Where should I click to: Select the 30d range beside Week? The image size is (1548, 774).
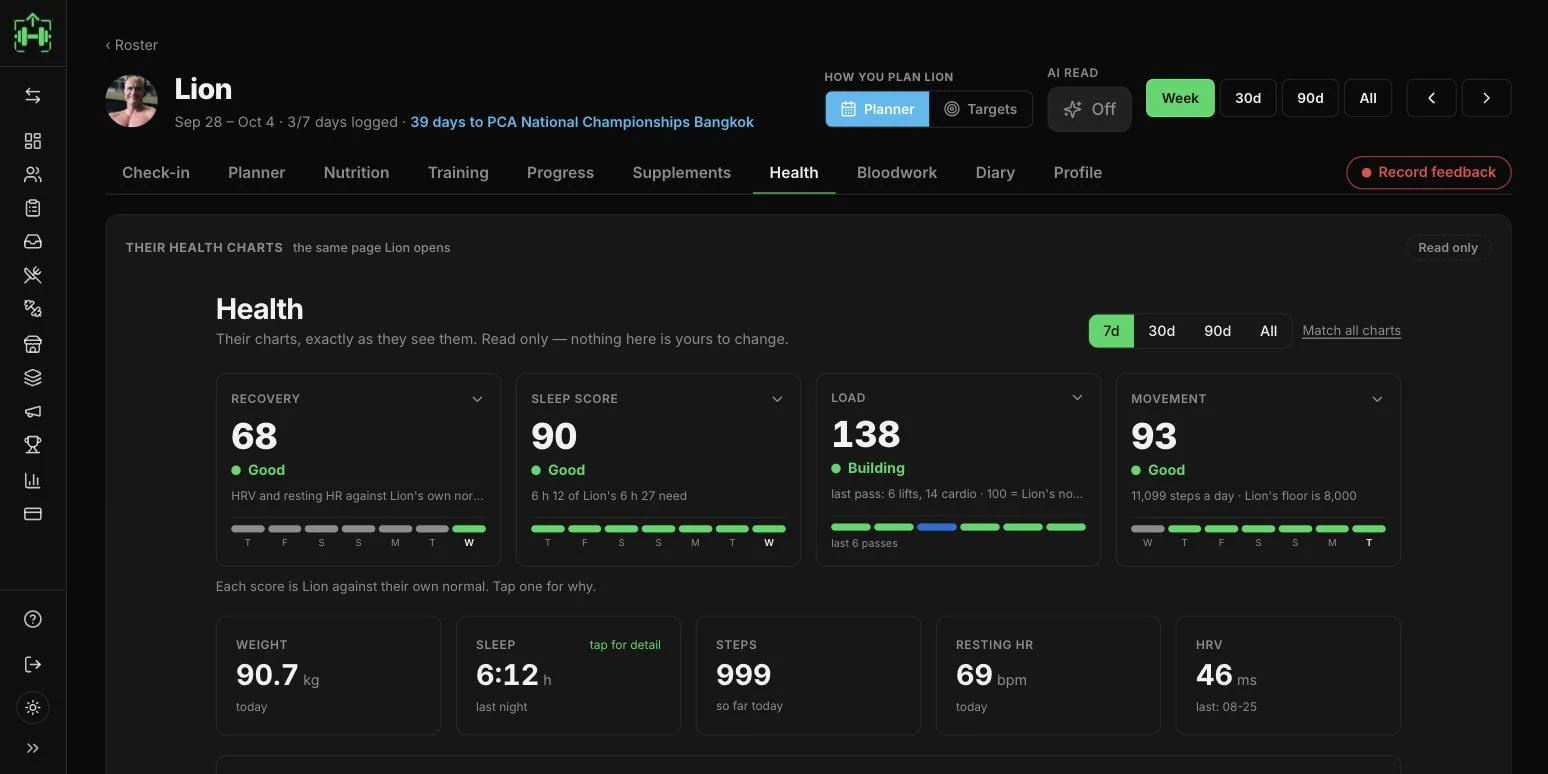point(1248,98)
